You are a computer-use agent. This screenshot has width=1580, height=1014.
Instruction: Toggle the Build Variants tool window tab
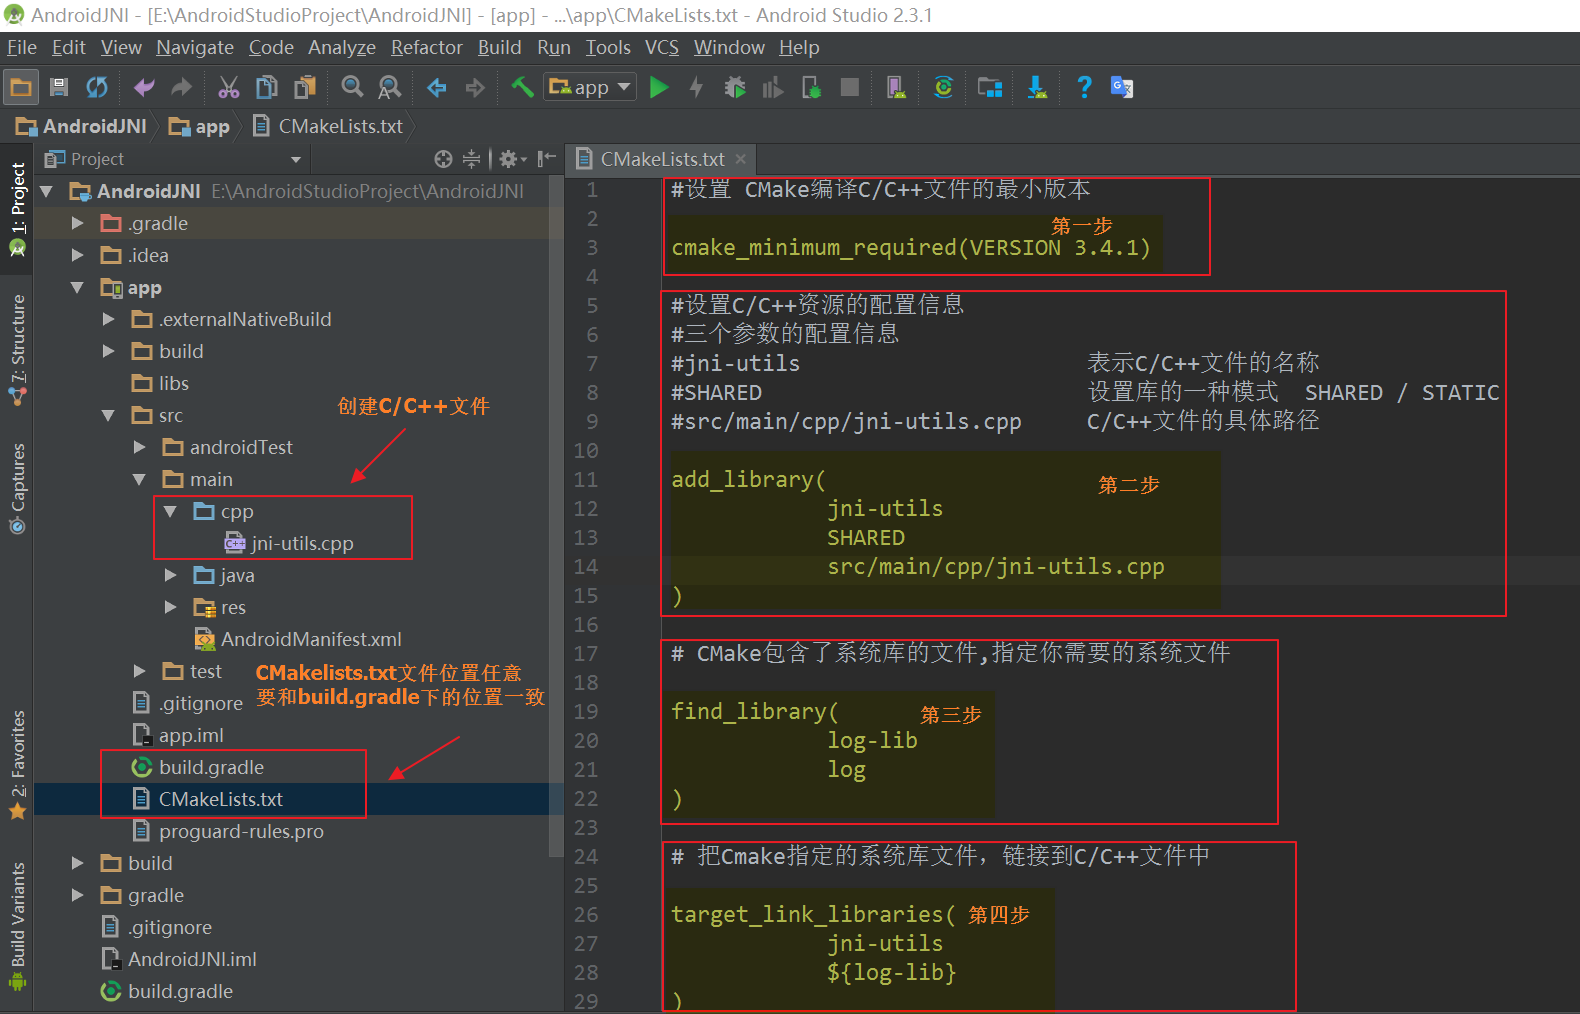(17, 926)
